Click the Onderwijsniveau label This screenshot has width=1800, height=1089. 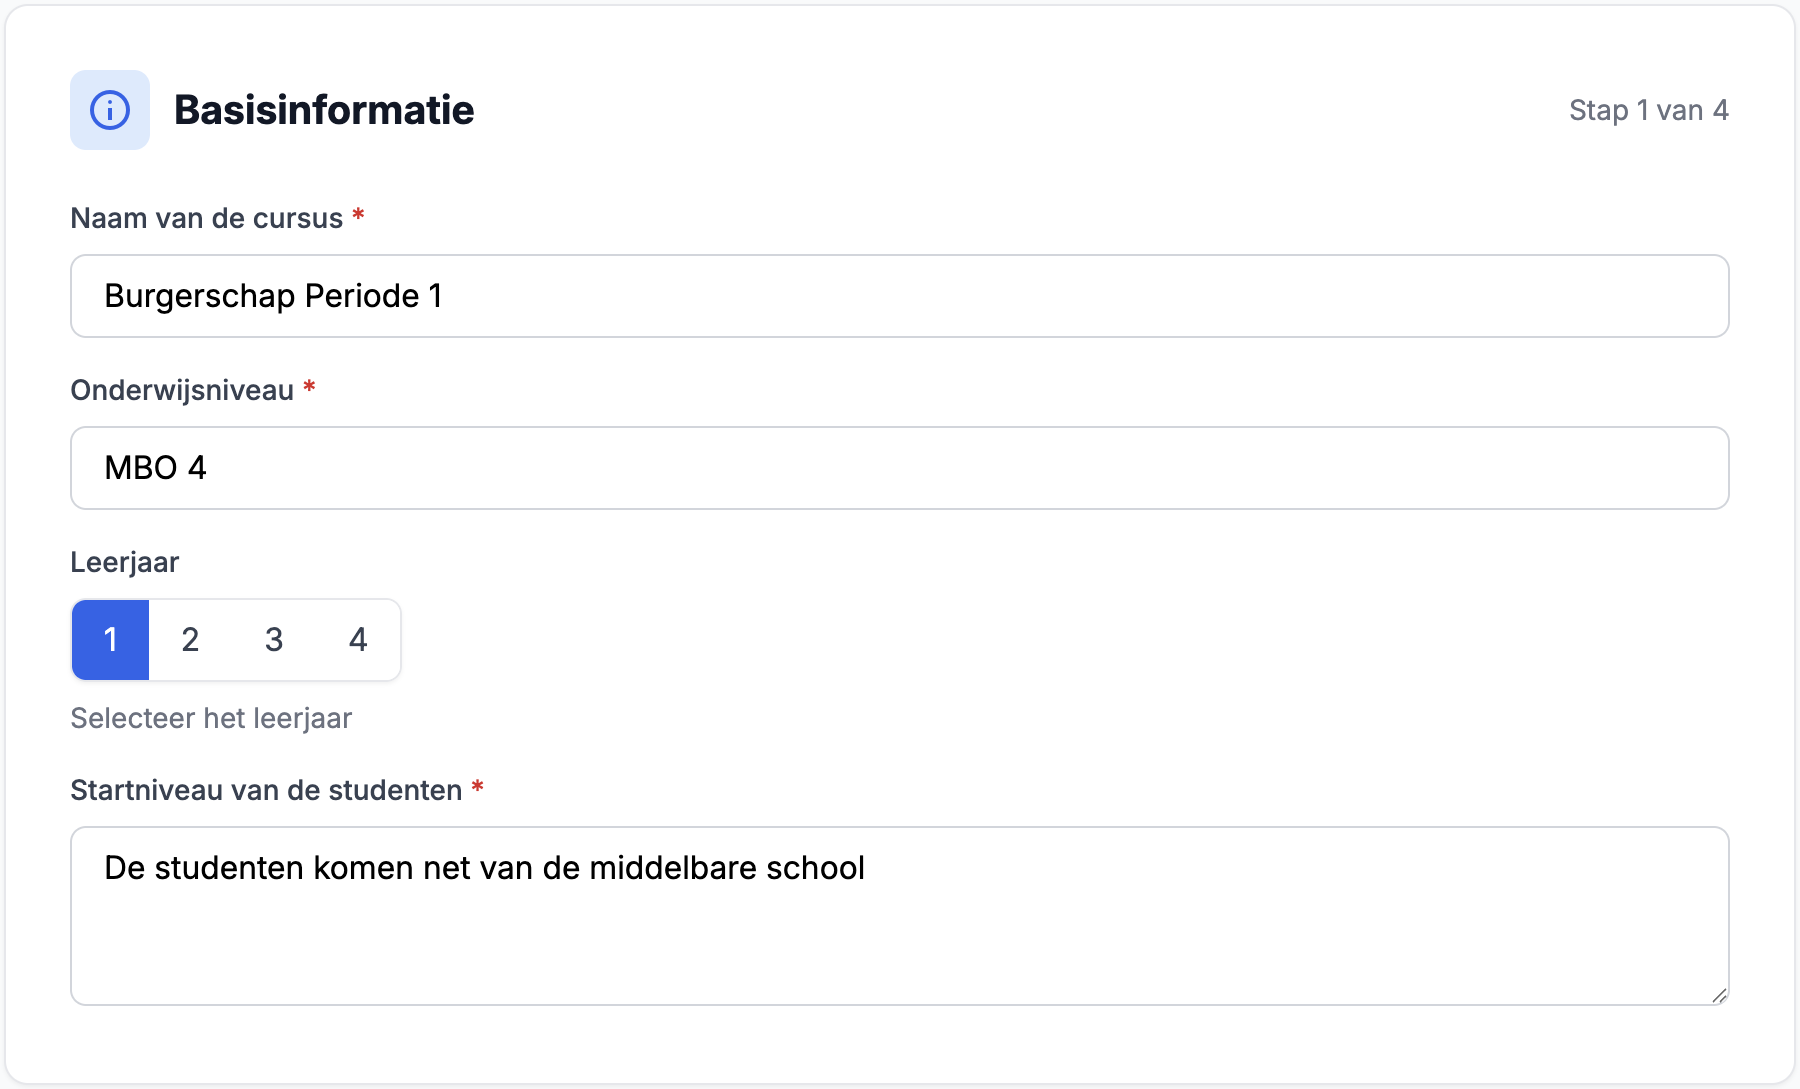point(182,390)
